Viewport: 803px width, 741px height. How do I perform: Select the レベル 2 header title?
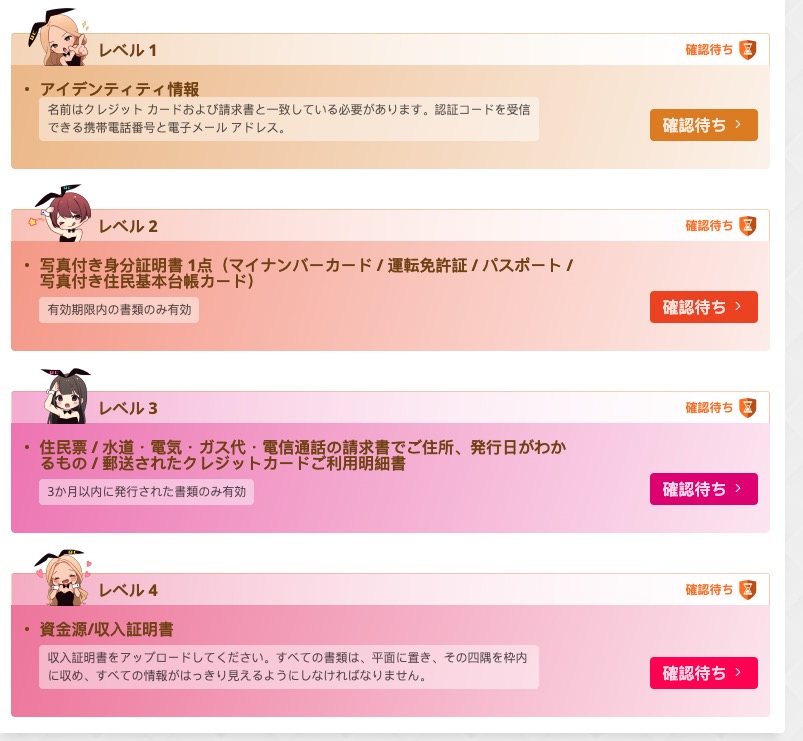pyautogui.click(x=128, y=226)
